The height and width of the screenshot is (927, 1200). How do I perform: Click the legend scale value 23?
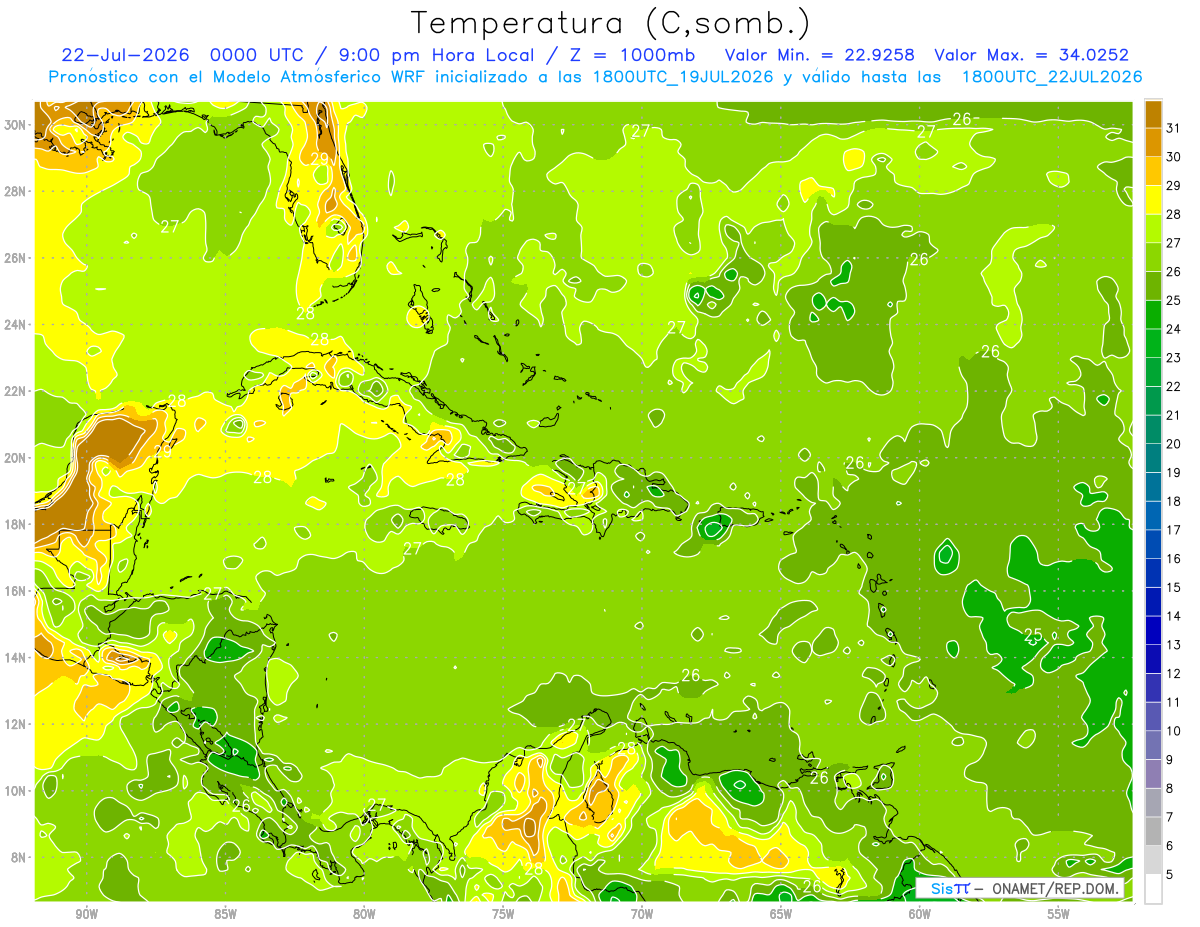click(x=1173, y=358)
